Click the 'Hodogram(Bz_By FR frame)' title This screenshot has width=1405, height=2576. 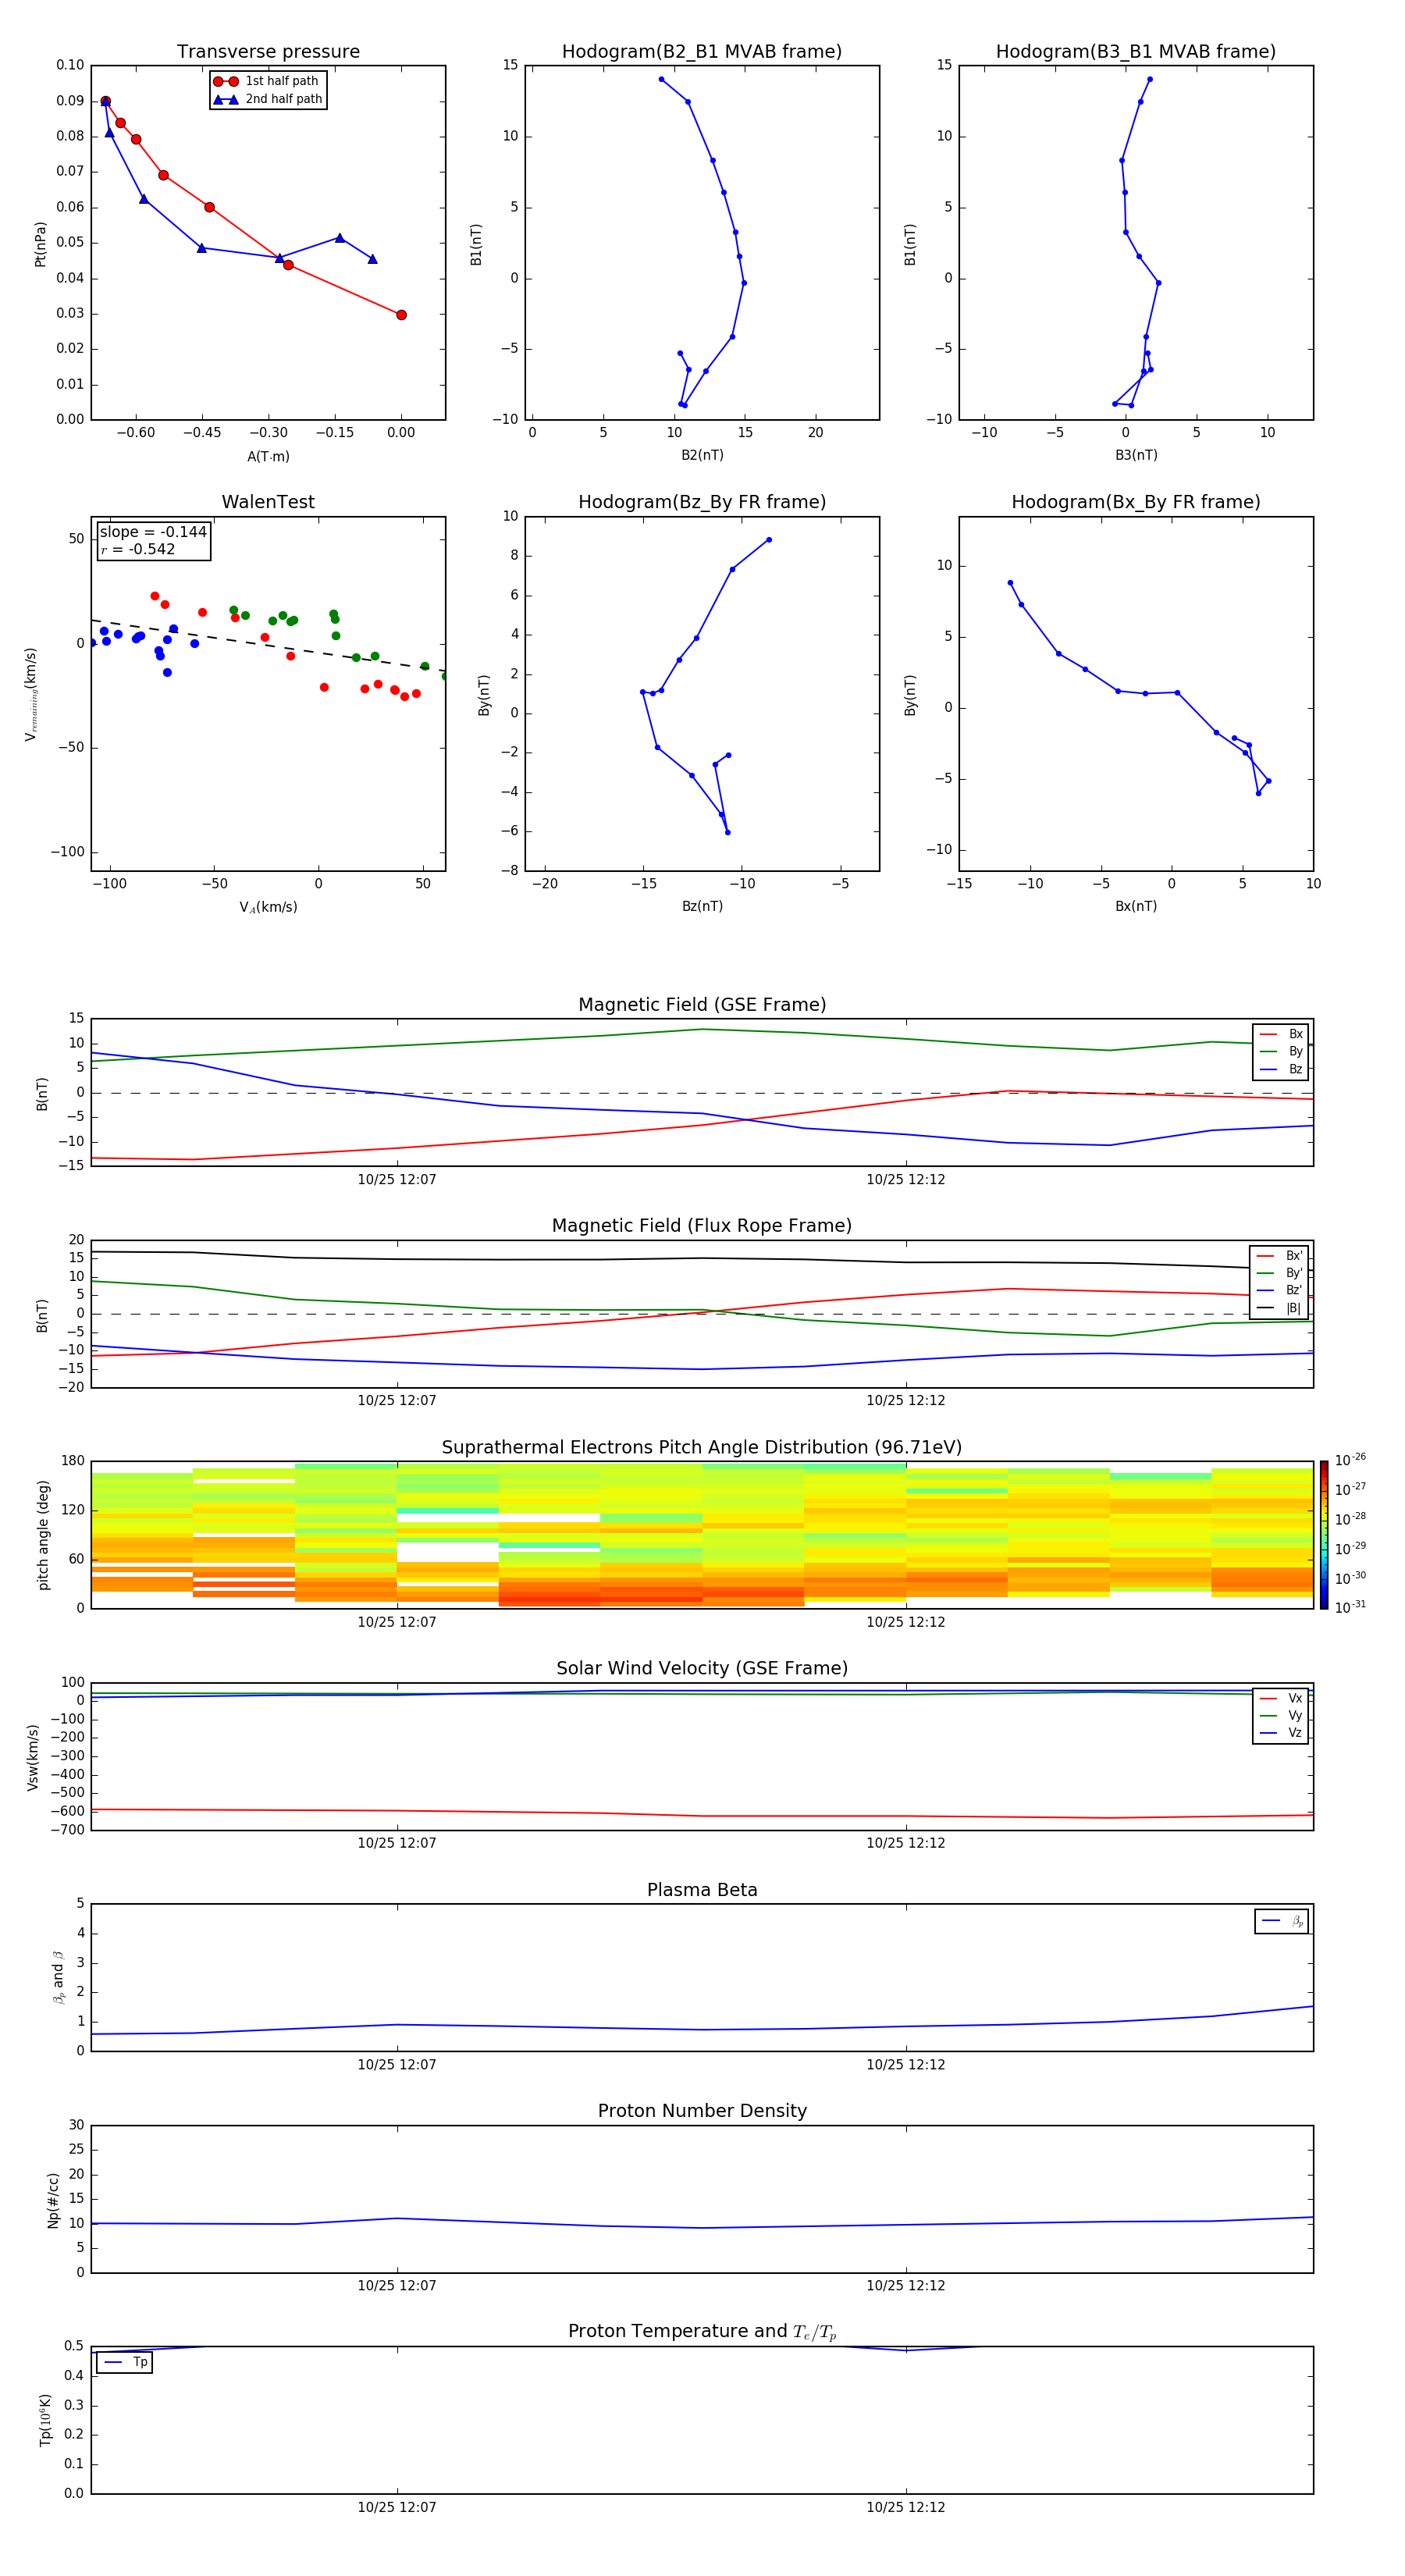pyautogui.click(x=702, y=502)
